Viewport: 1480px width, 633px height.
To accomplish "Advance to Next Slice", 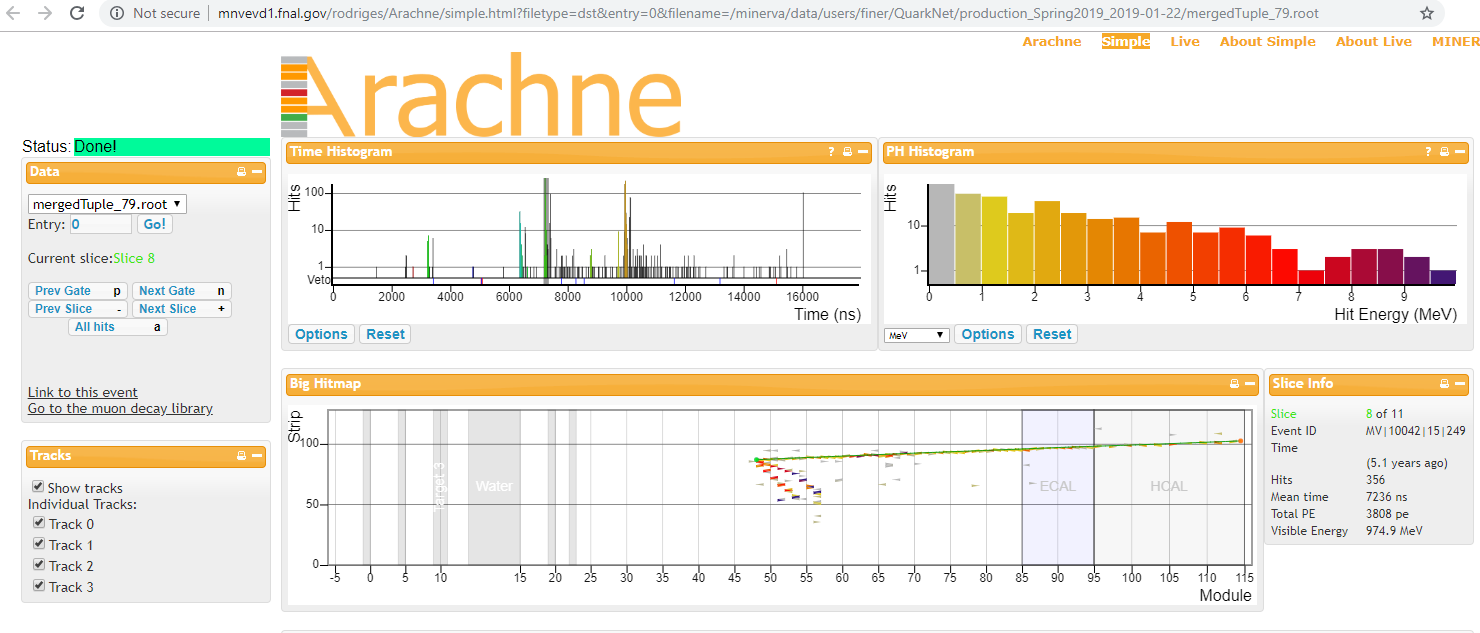I will tap(181, 309).
